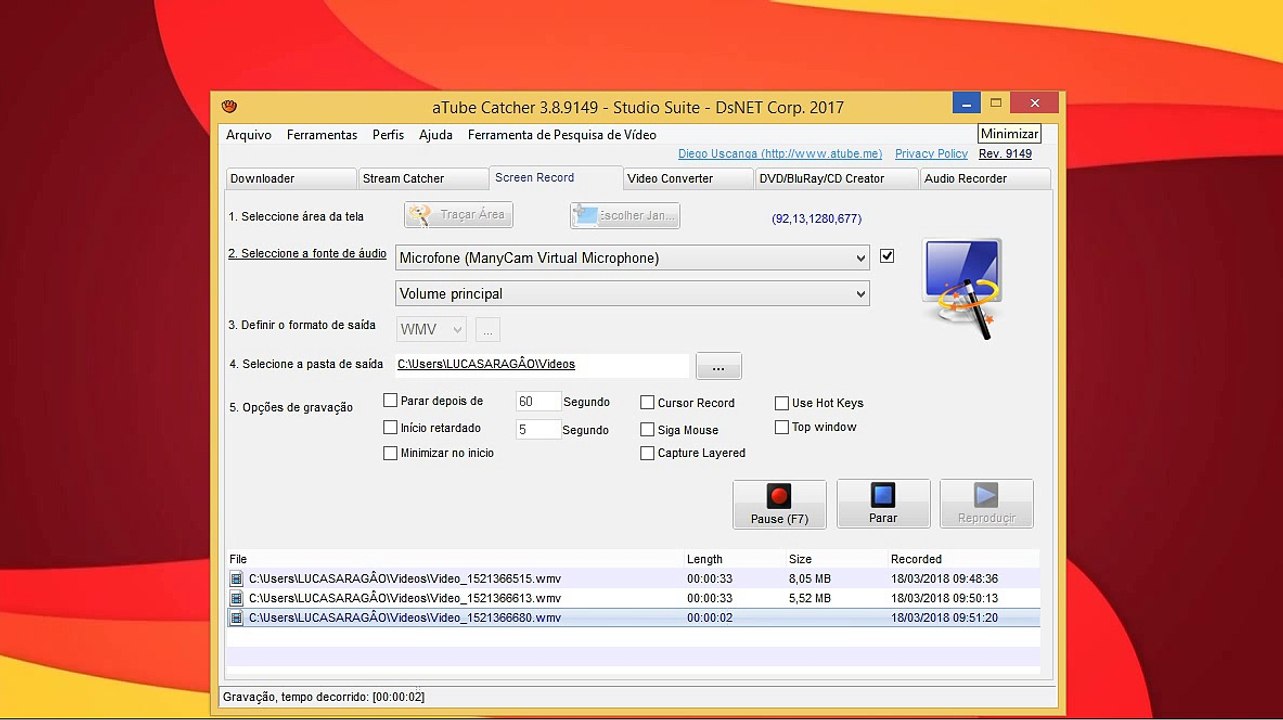
Task: Select the 8,05 MB size cell
Action: click(810, 578)
